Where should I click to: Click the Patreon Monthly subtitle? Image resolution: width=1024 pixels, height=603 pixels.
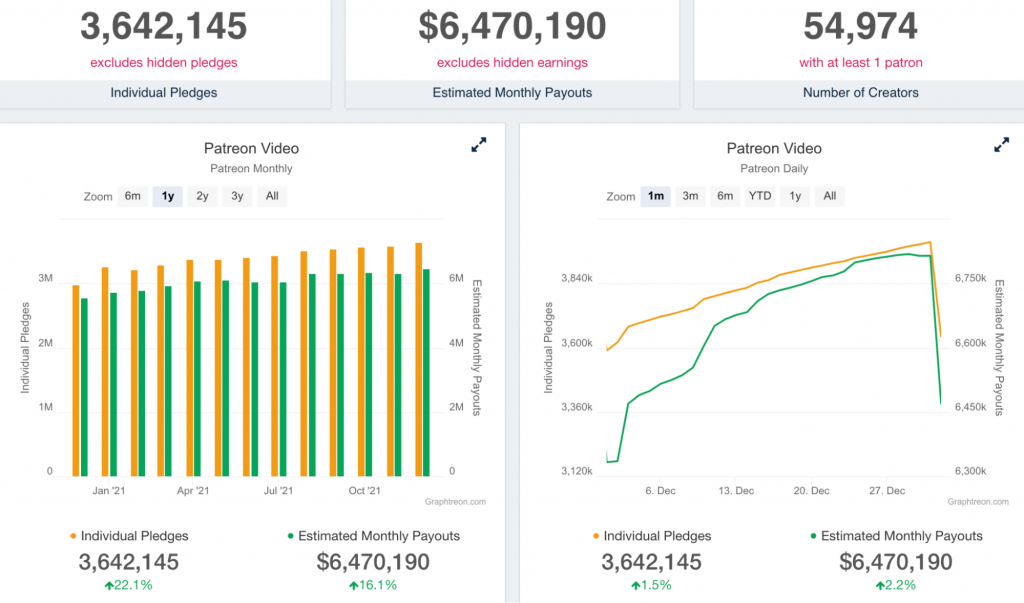pyautogui.click(x=251, y=169)
